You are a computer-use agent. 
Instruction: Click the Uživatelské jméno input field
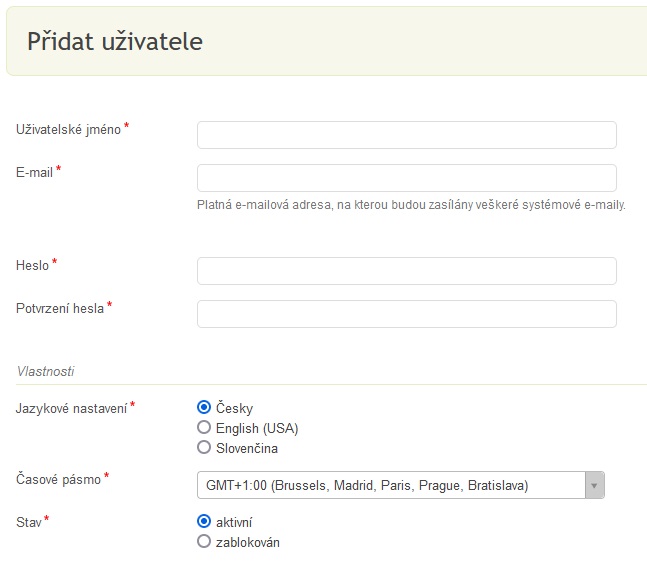[407, 135]
